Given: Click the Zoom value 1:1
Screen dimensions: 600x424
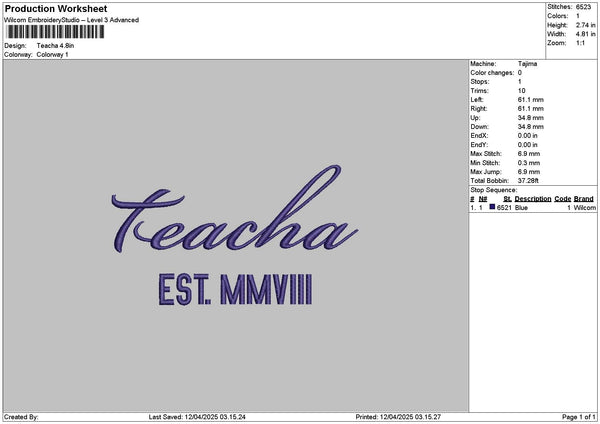Looking at the screenshot, I should click(580, 43).
